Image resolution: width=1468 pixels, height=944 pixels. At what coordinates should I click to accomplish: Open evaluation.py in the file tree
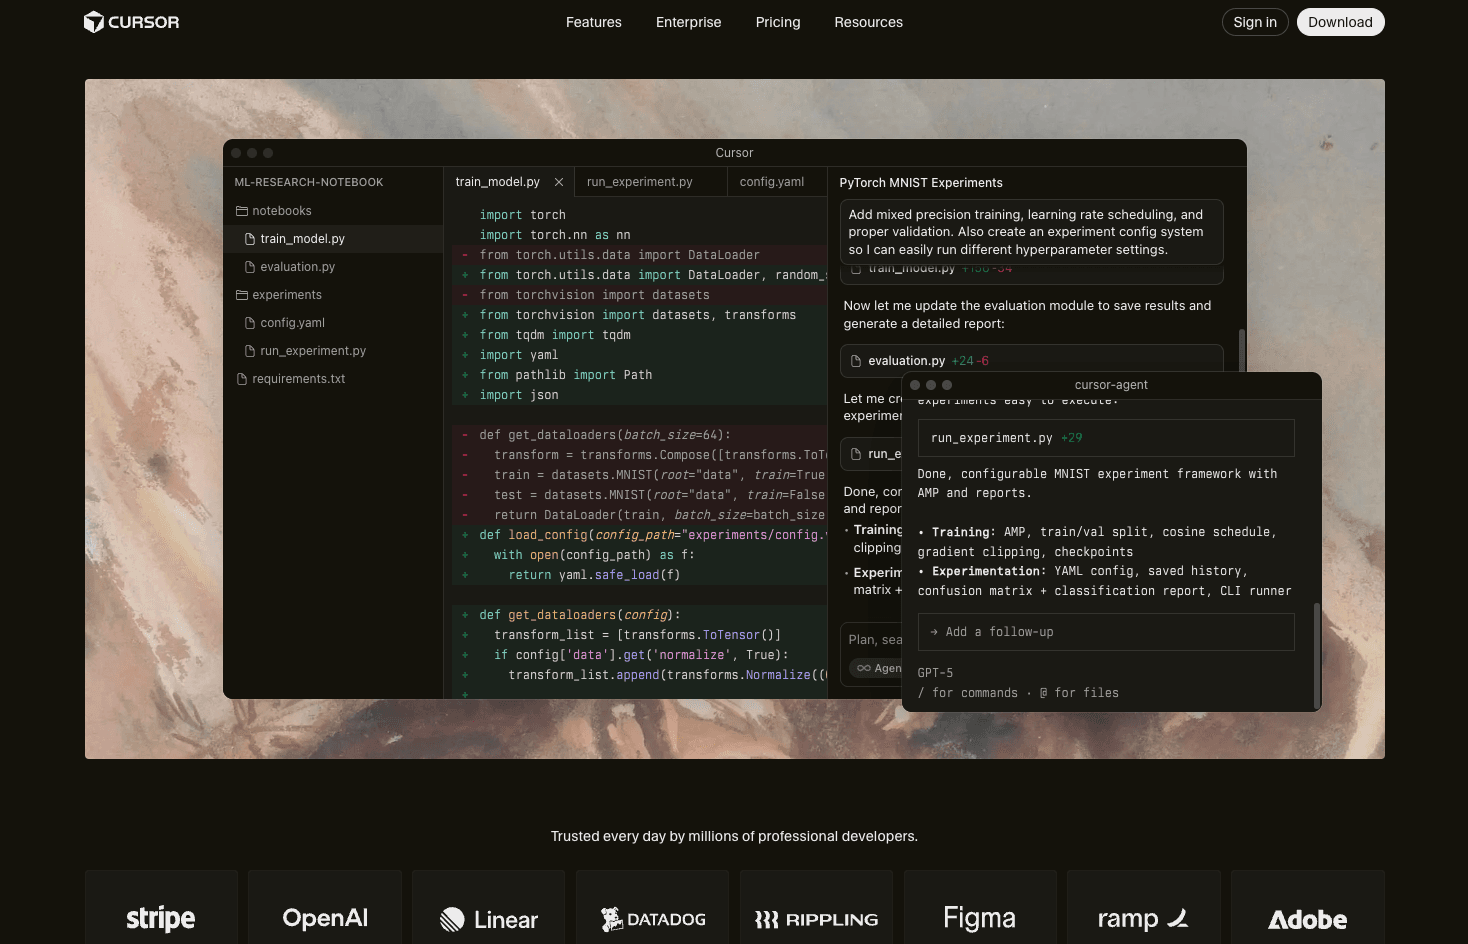(x=297, y=267)
